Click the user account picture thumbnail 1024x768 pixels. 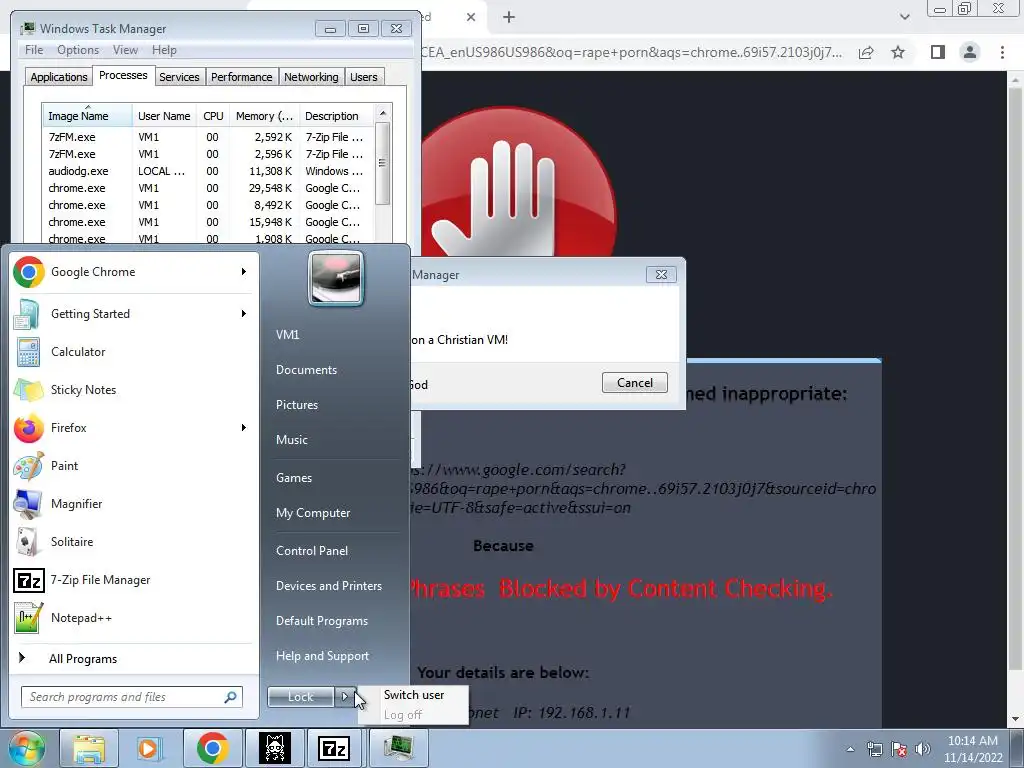(x=336, y=278)
